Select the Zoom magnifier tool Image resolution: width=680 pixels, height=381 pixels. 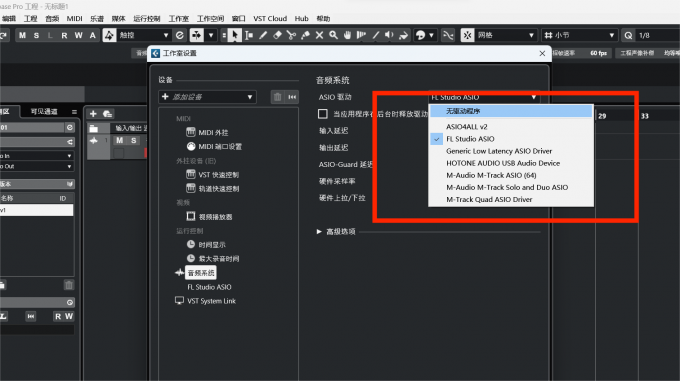click(x=333, y=35)
